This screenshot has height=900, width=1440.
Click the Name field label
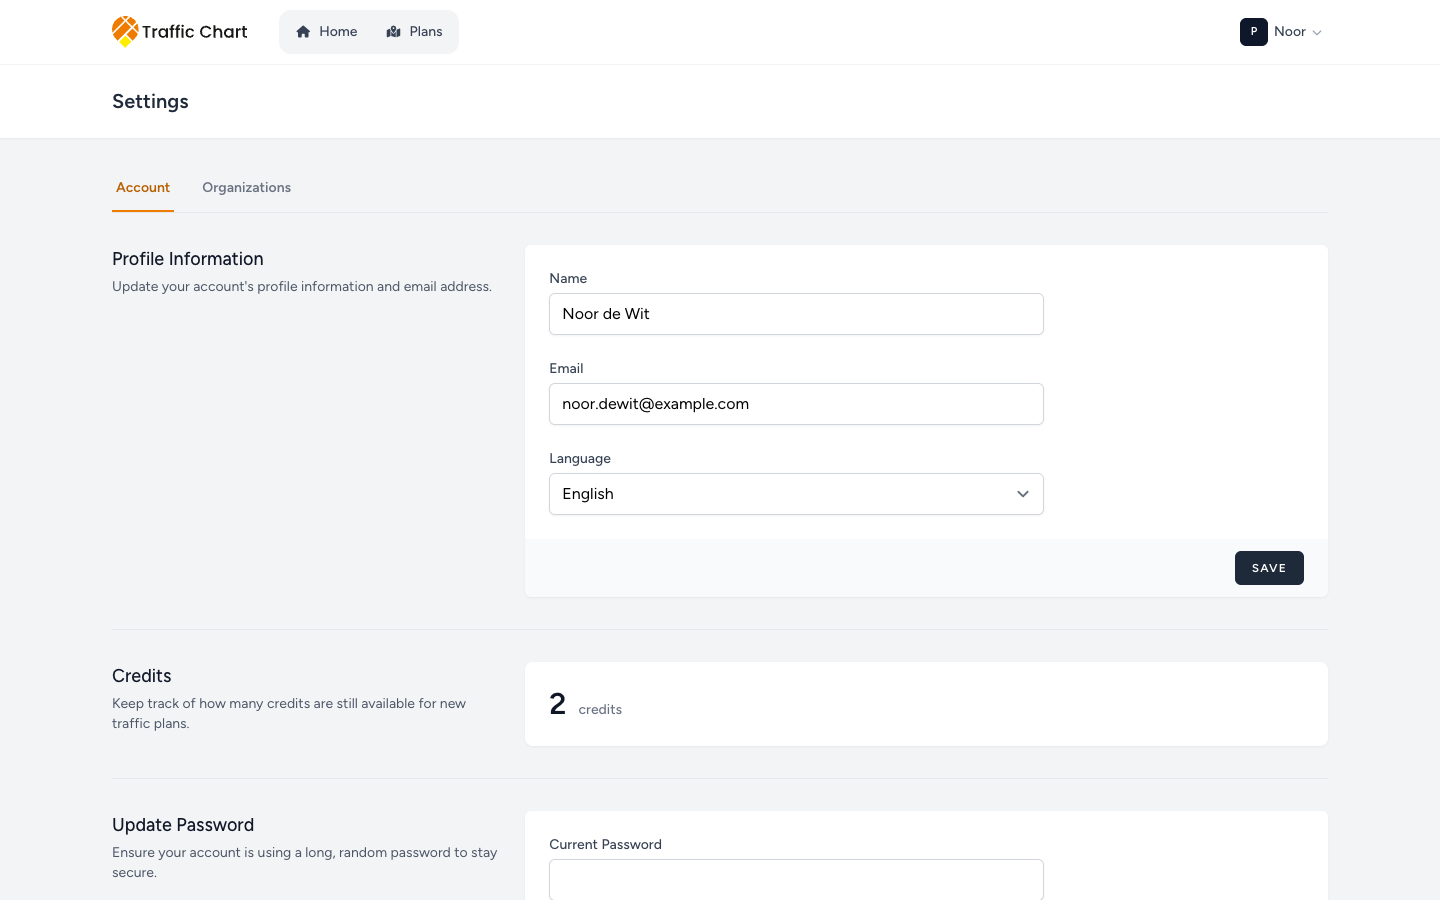click(x=568, y=279)
